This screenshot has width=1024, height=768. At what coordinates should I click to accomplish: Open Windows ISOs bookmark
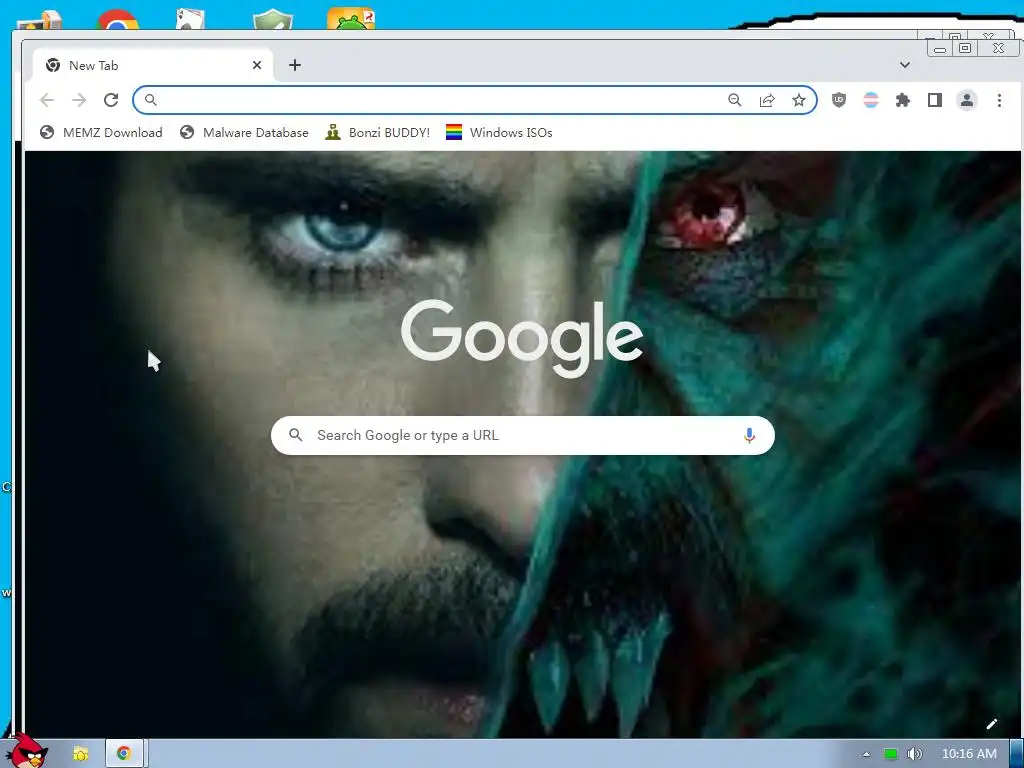point(499,133)
